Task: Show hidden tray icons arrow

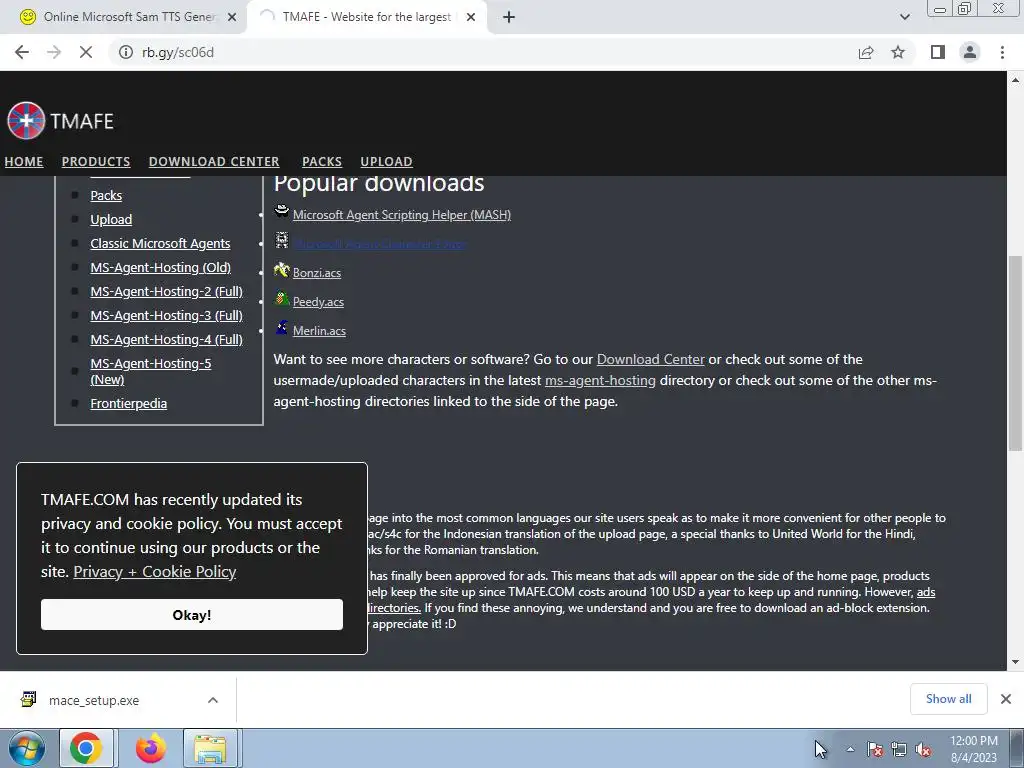Action: pos(850,750)
